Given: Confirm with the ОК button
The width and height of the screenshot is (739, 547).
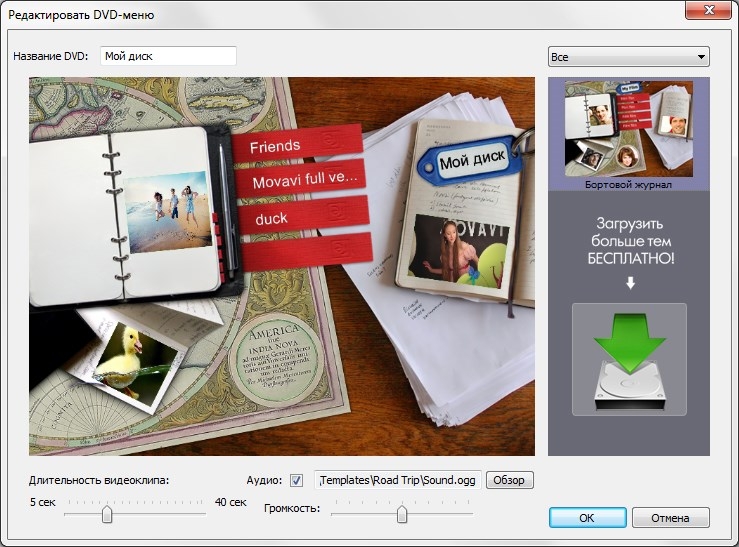Looking at the screenshot, I should [588, 518].
